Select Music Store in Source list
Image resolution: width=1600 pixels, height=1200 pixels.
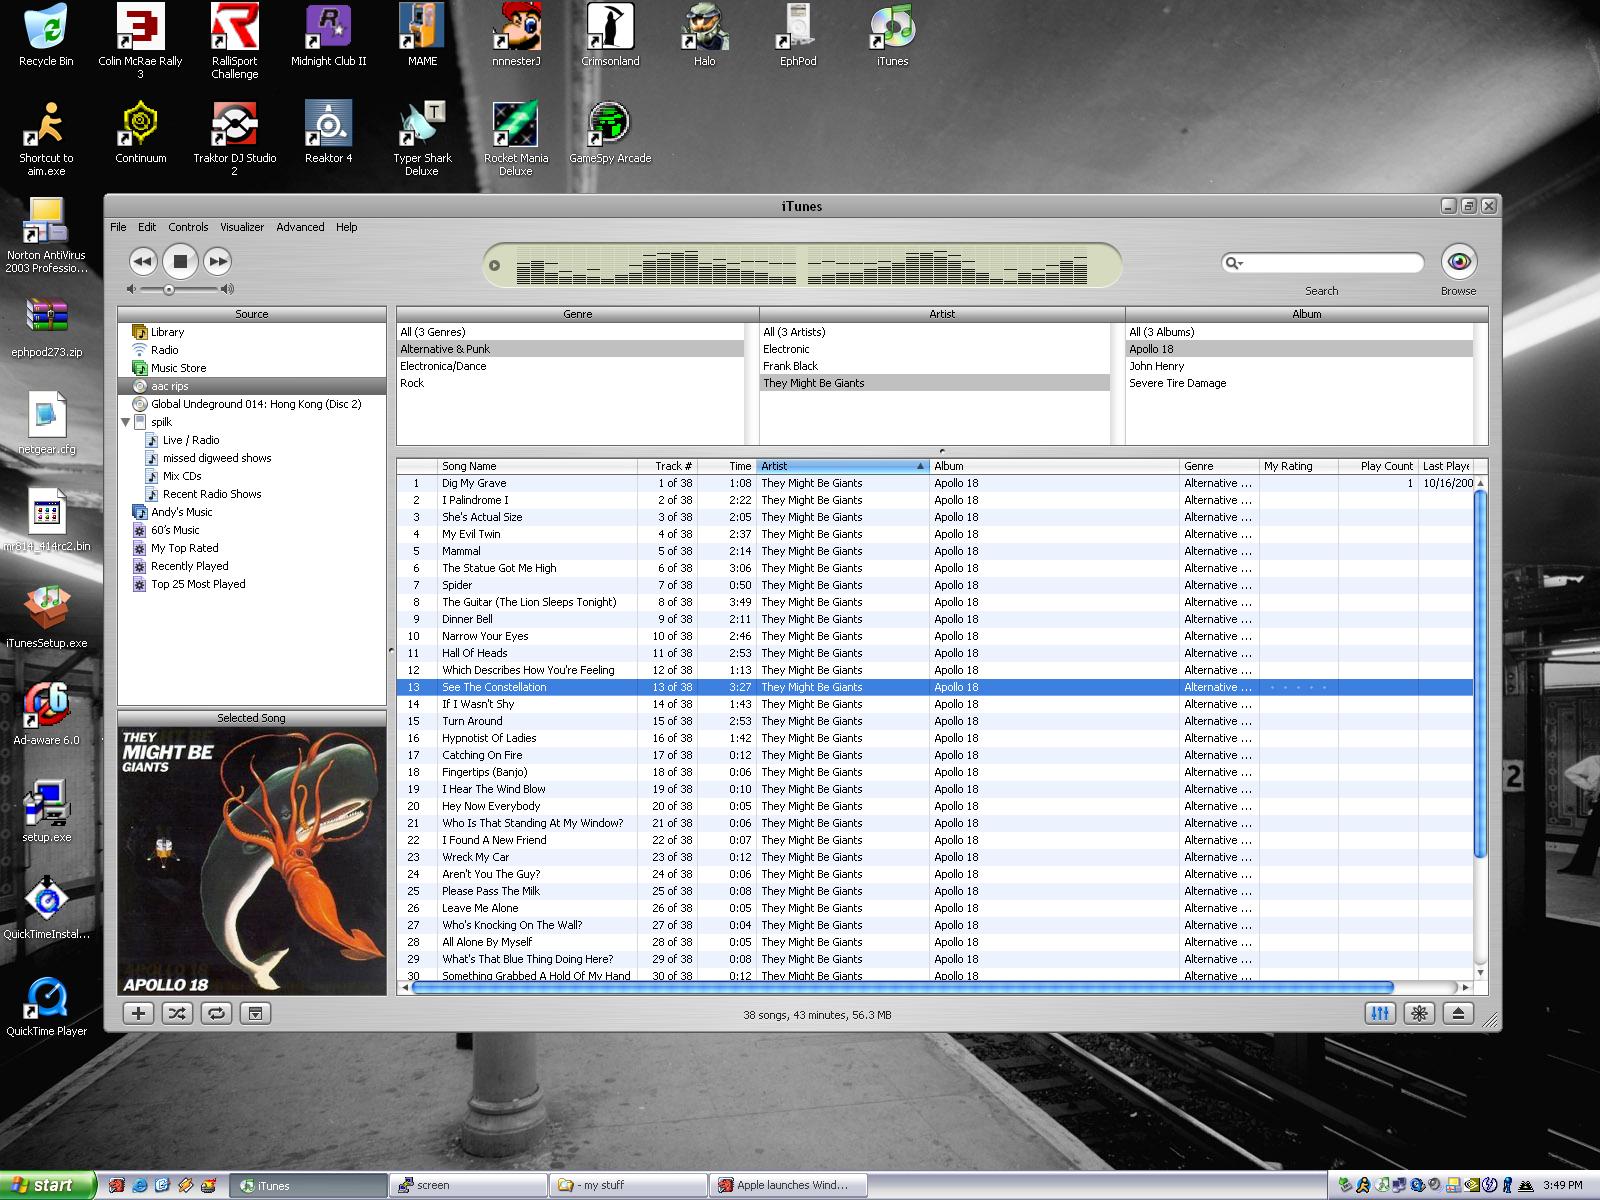(x=178, y=368)
